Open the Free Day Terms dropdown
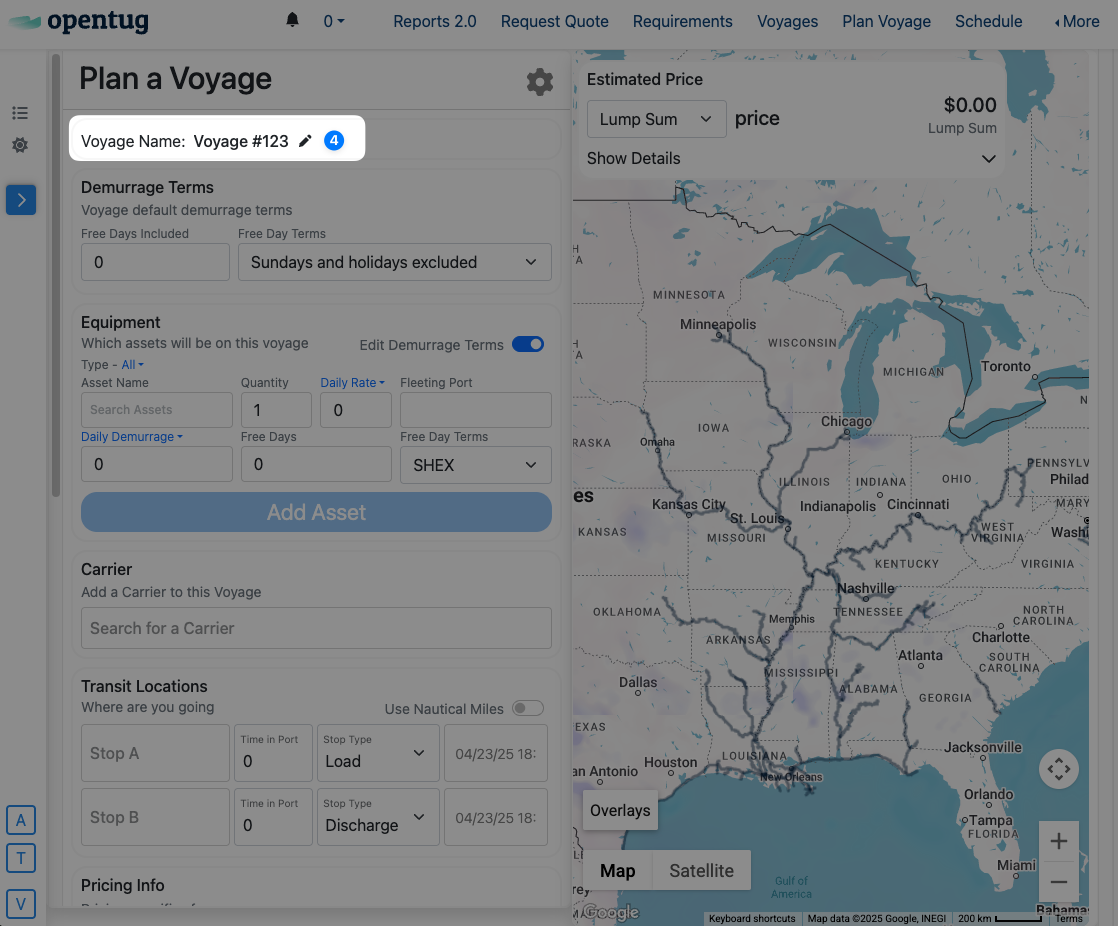Viewport: 1118px width, 926px height. tap(394, 262)
